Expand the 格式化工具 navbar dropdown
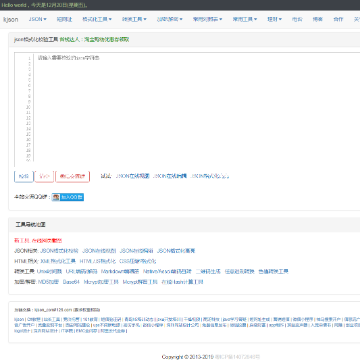This screenshot has width=360, height=360. click(x=97, y=19)
